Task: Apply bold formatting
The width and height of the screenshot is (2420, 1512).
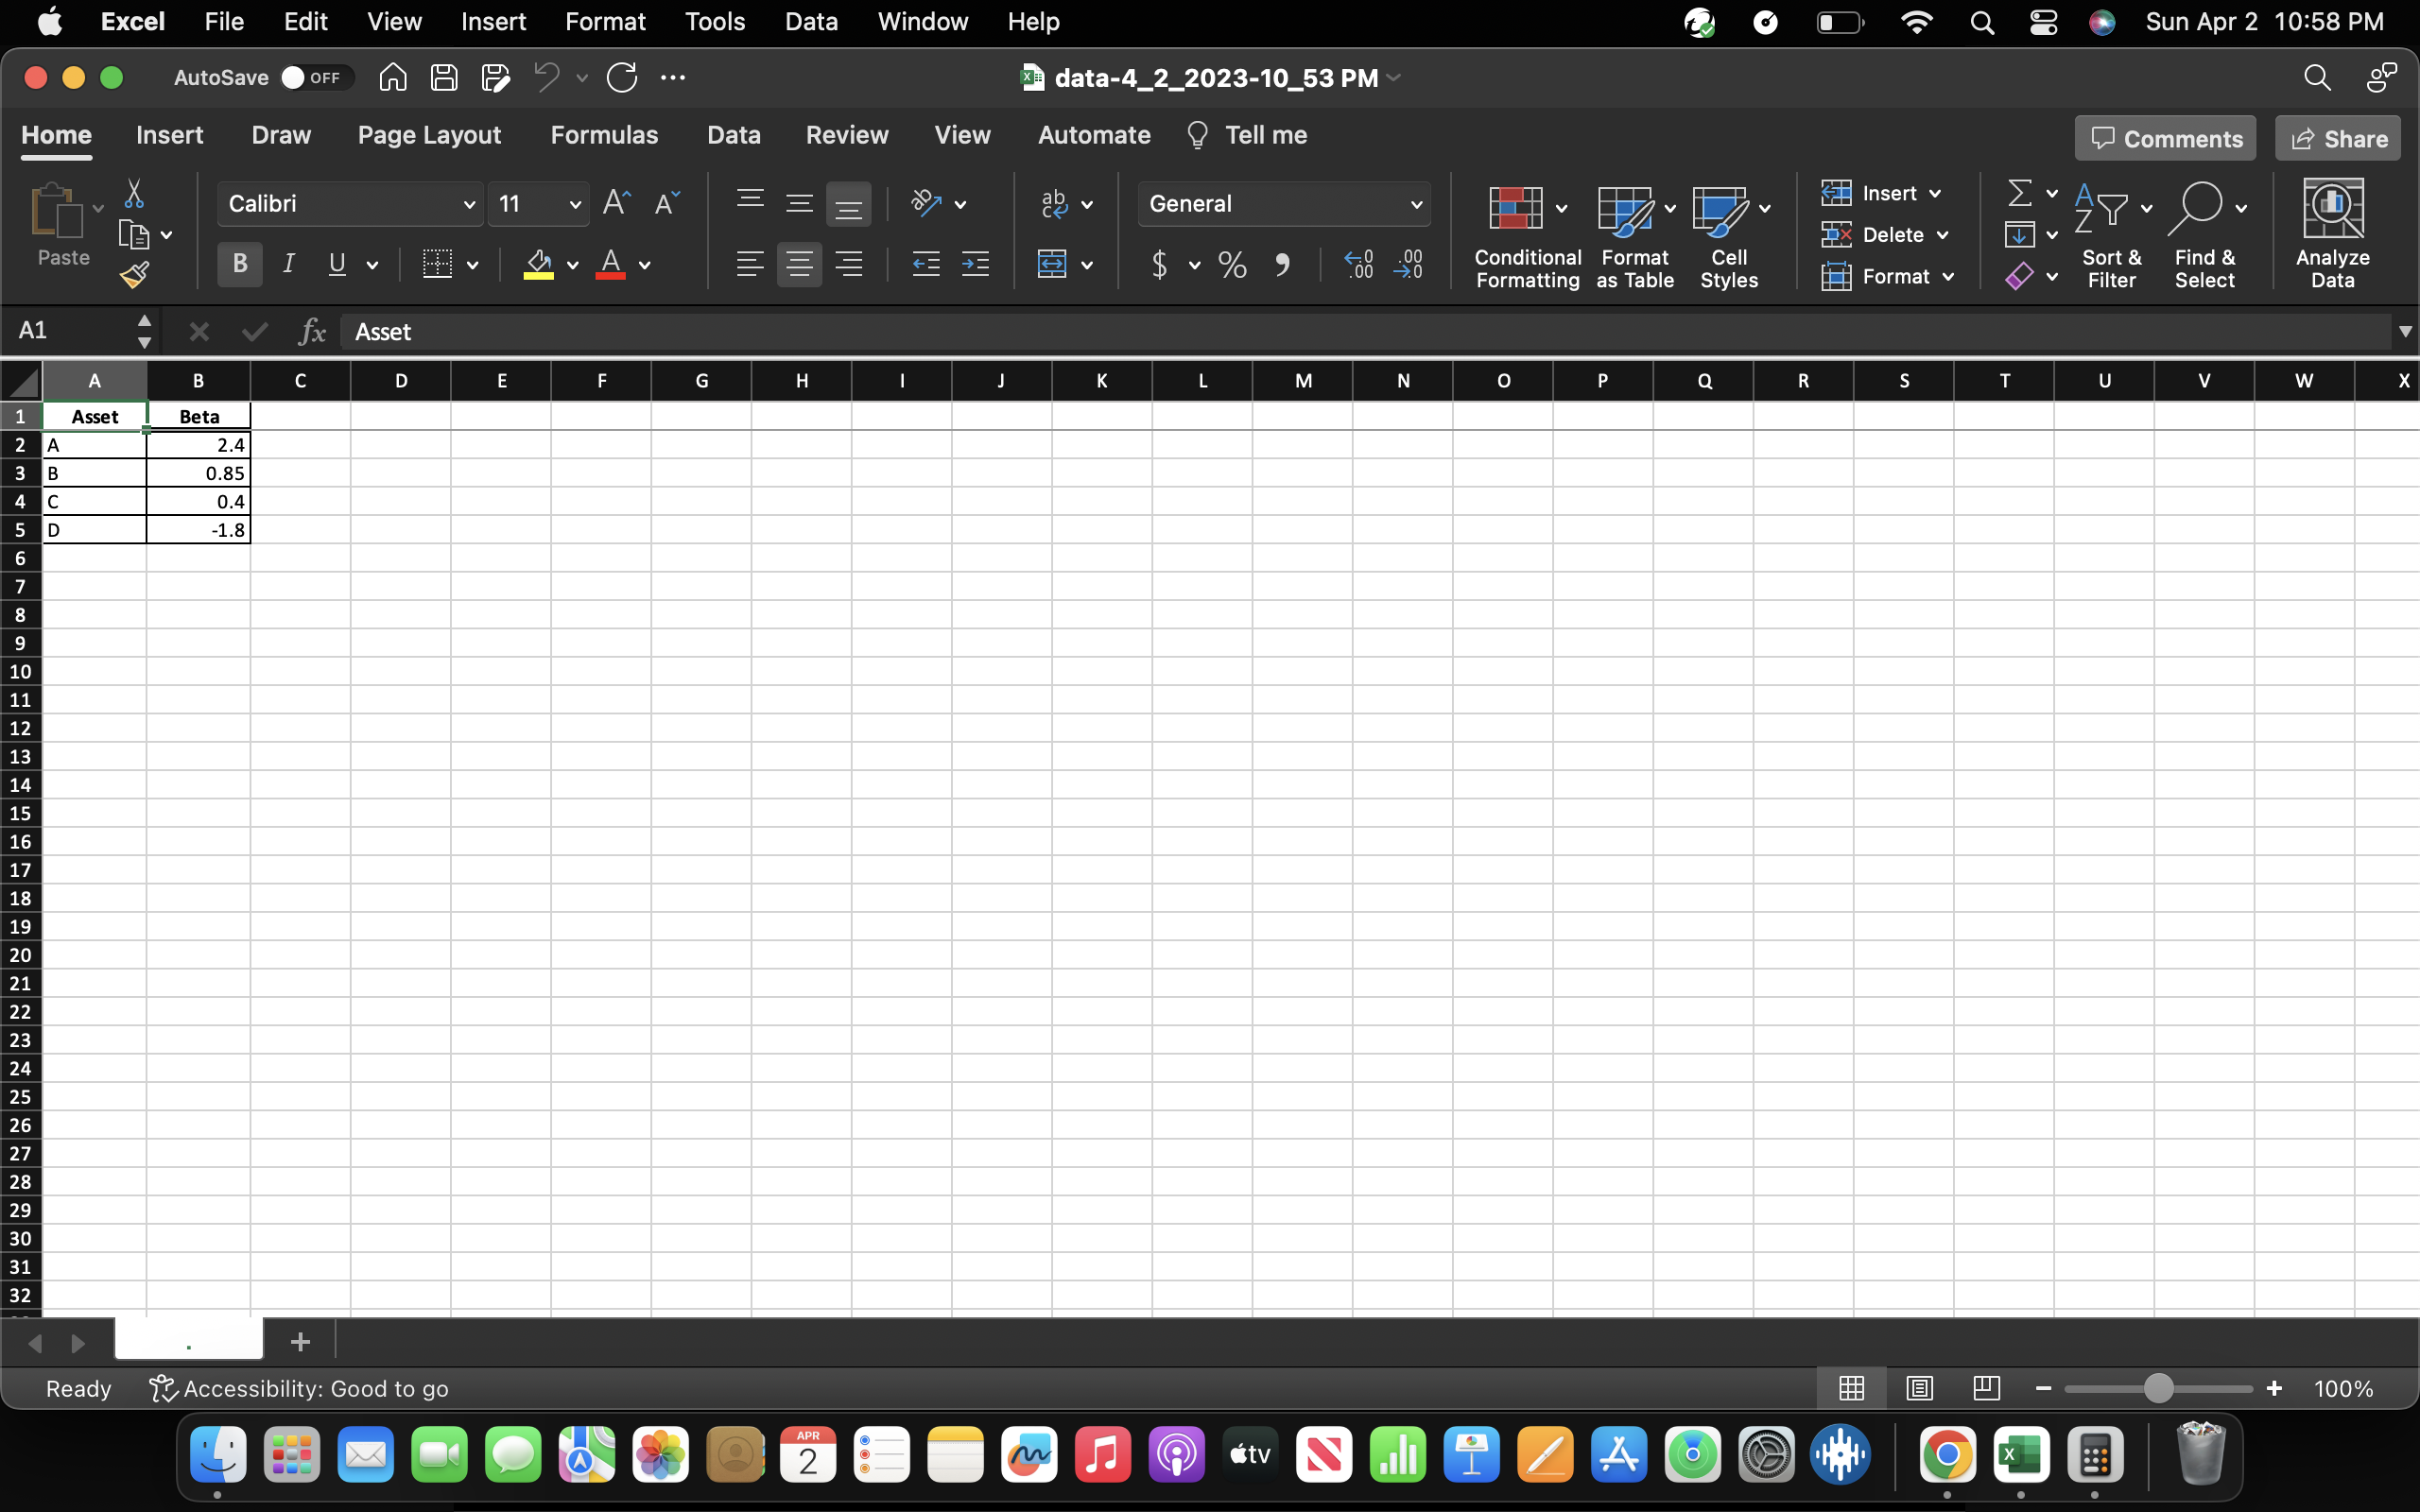Action: point(239,264)
